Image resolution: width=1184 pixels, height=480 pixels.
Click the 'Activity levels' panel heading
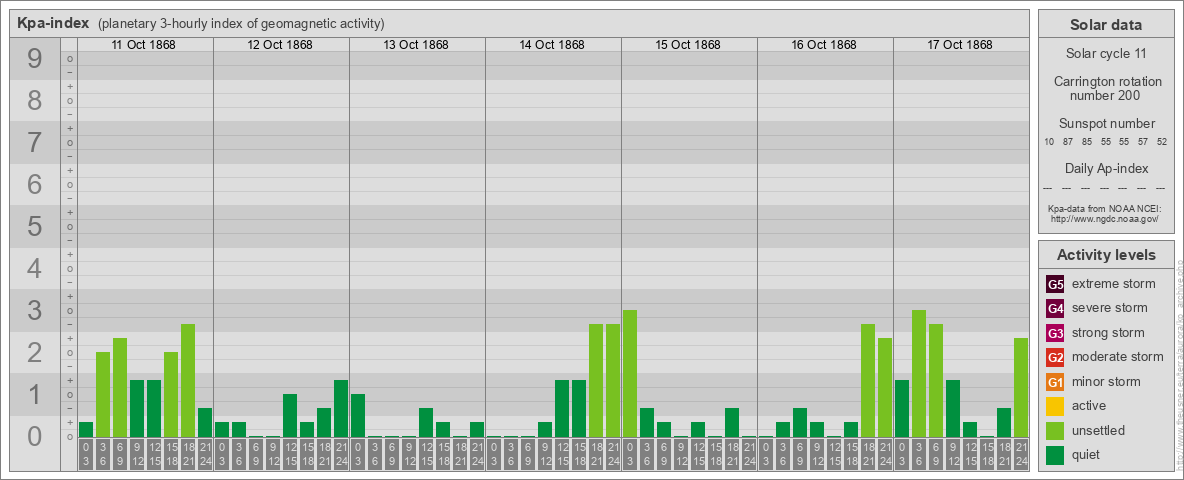1106,255
